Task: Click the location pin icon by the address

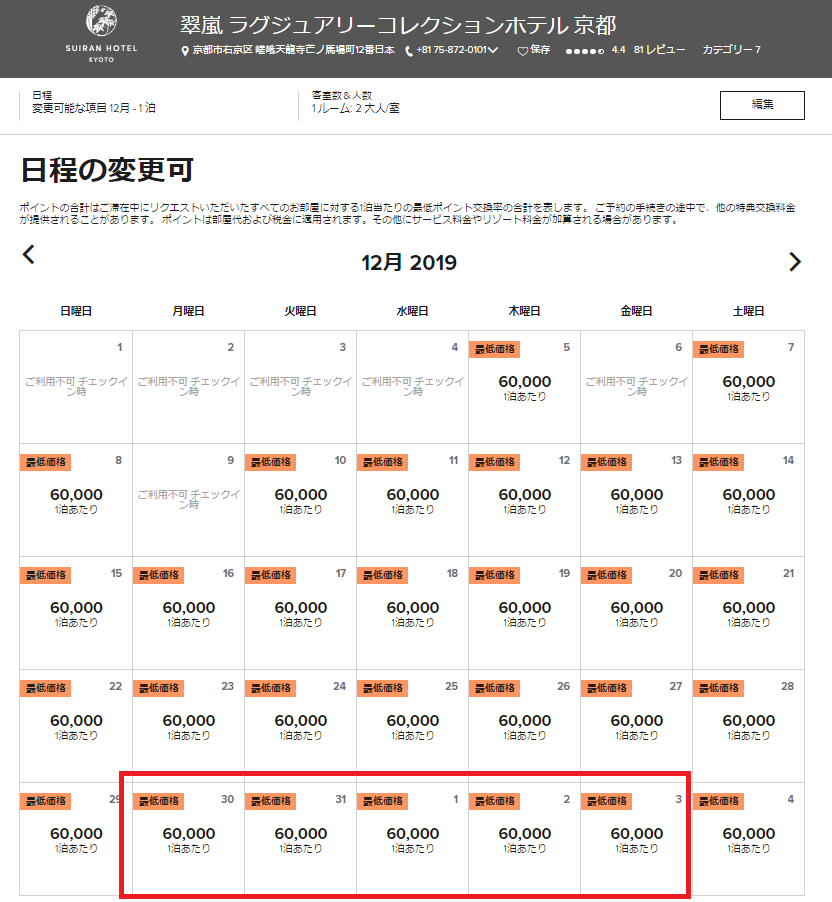Action: pyautogui.click(x=185, y=51)
